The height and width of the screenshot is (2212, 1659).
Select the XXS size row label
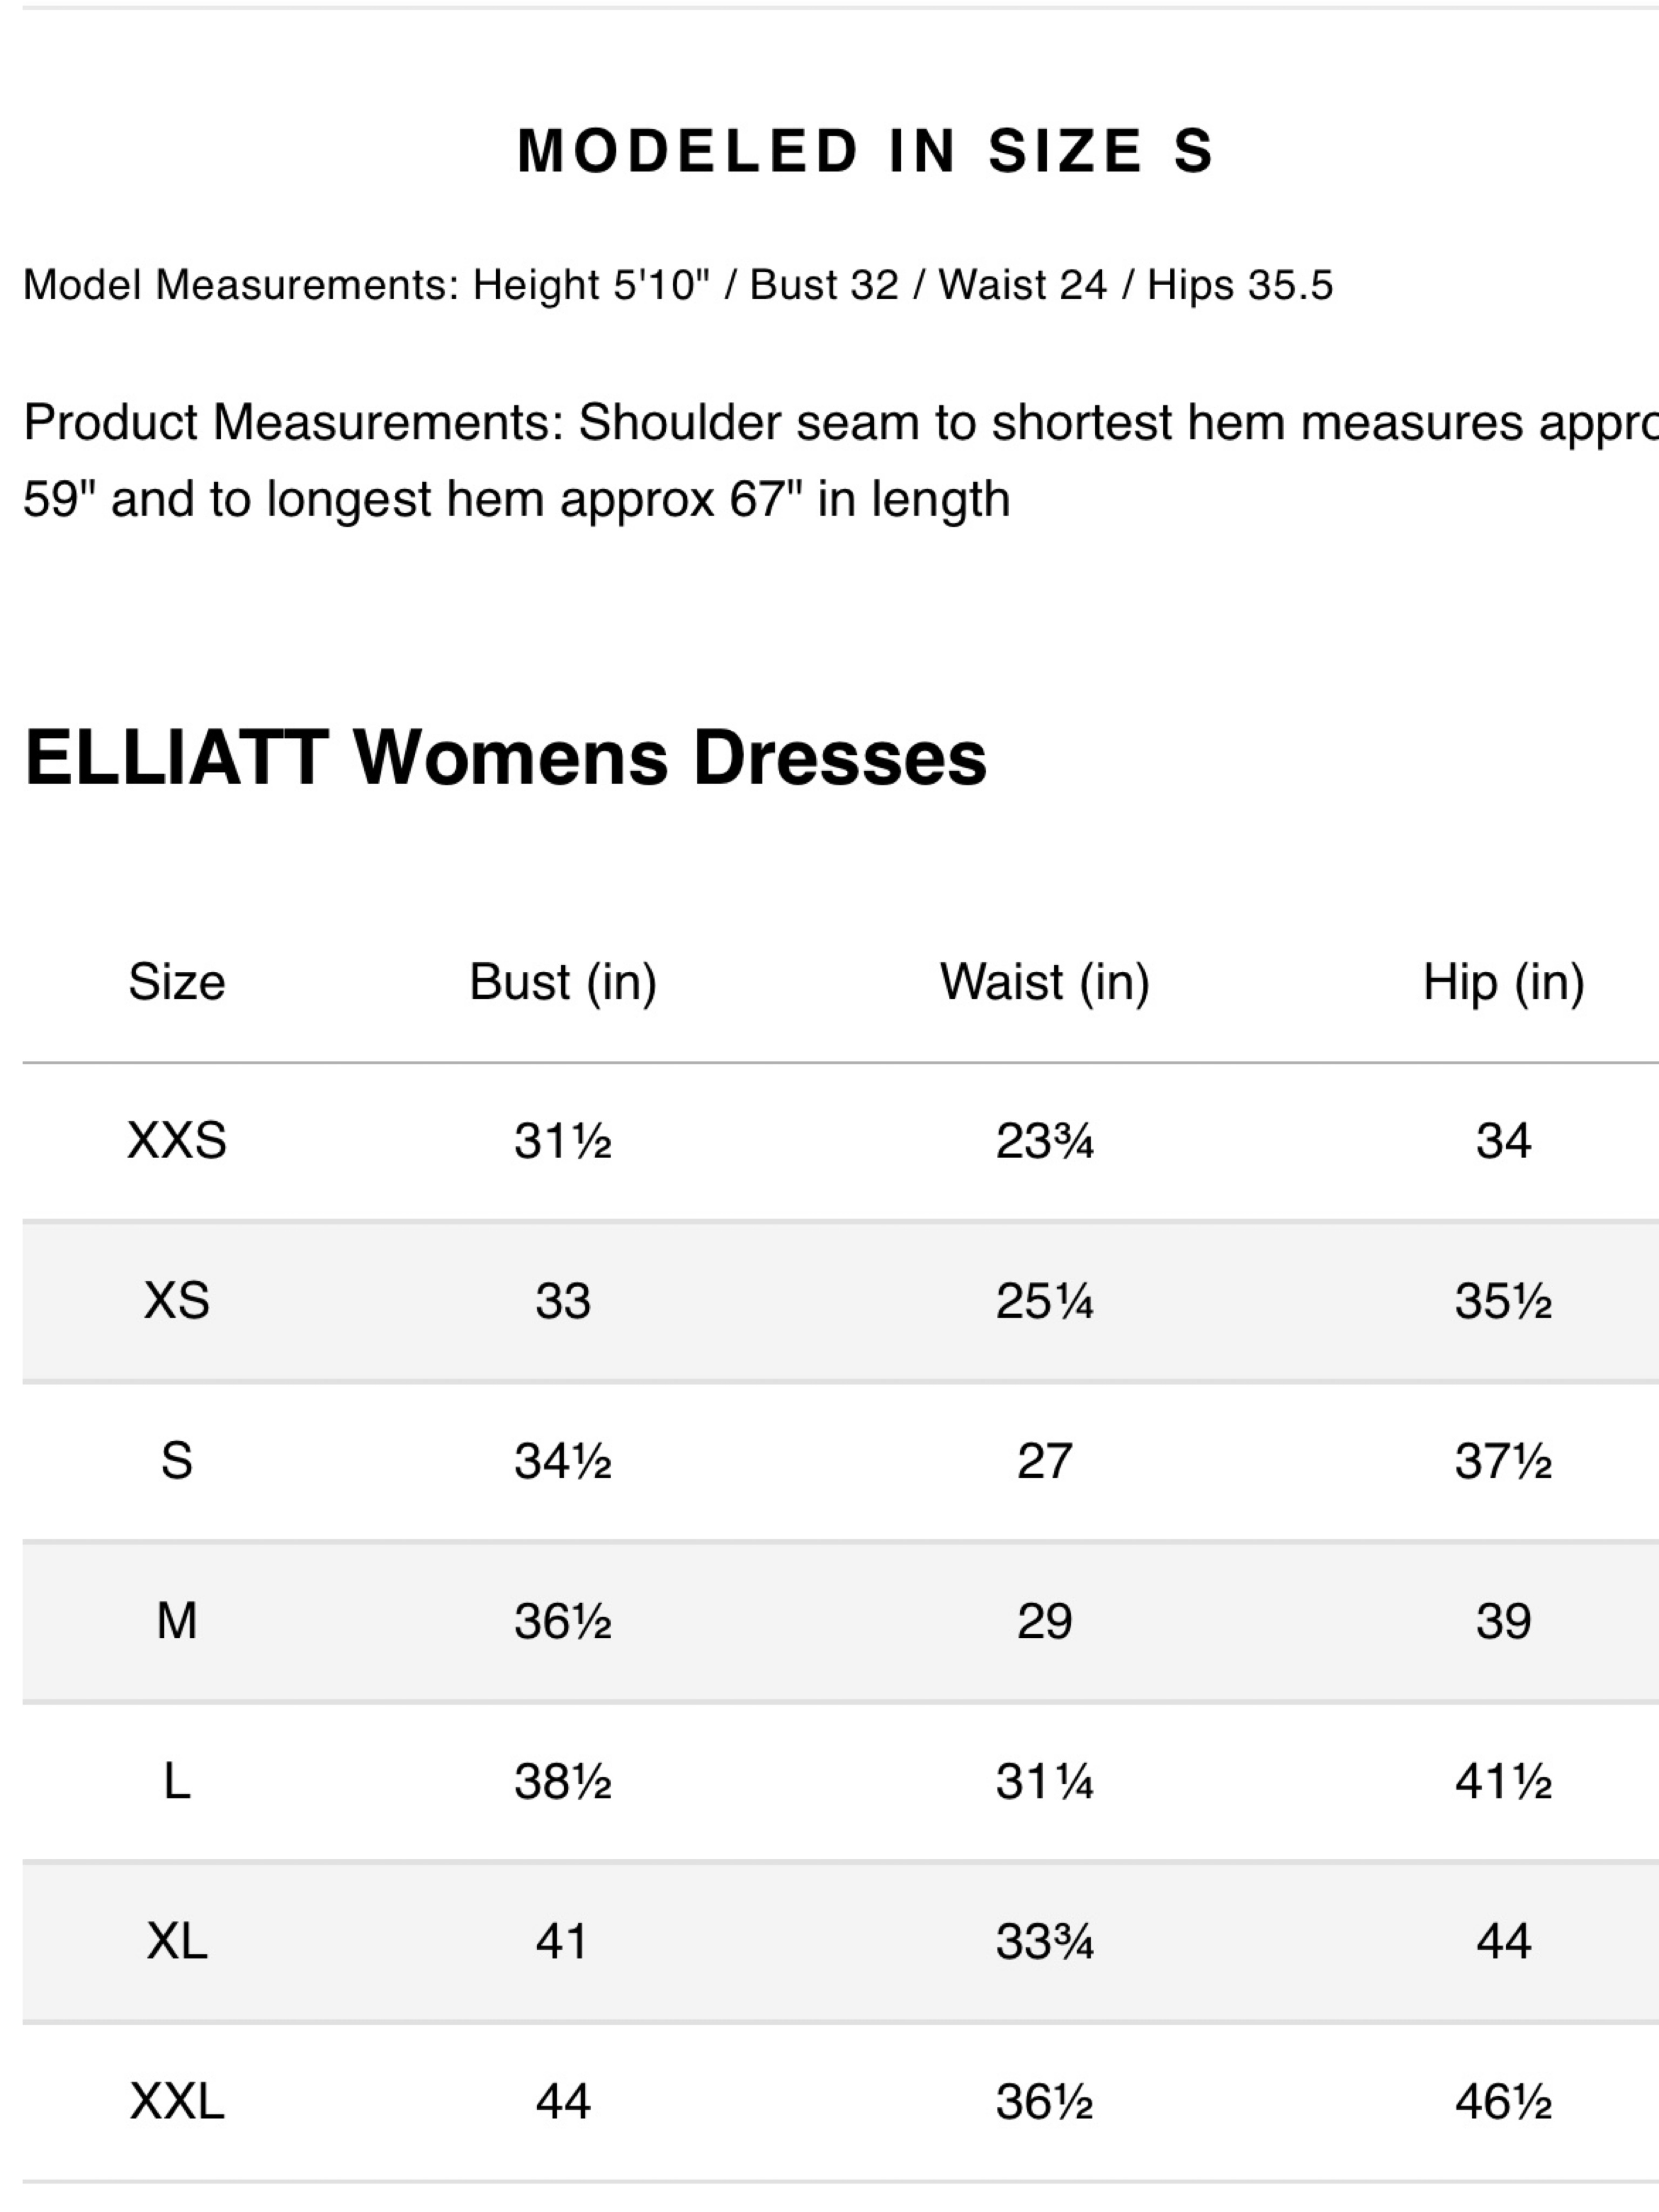coord(177,1140)
